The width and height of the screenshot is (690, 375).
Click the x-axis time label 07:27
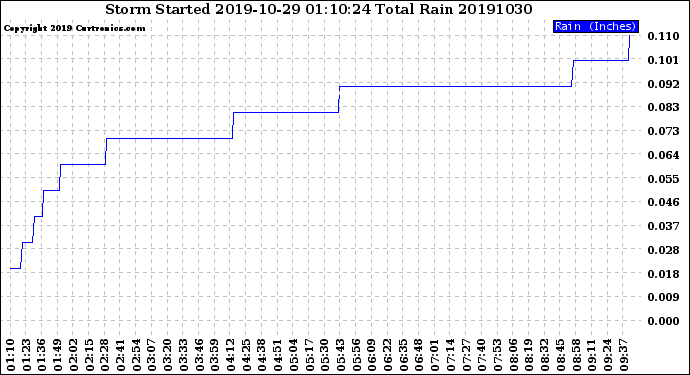tap(466, 355)
